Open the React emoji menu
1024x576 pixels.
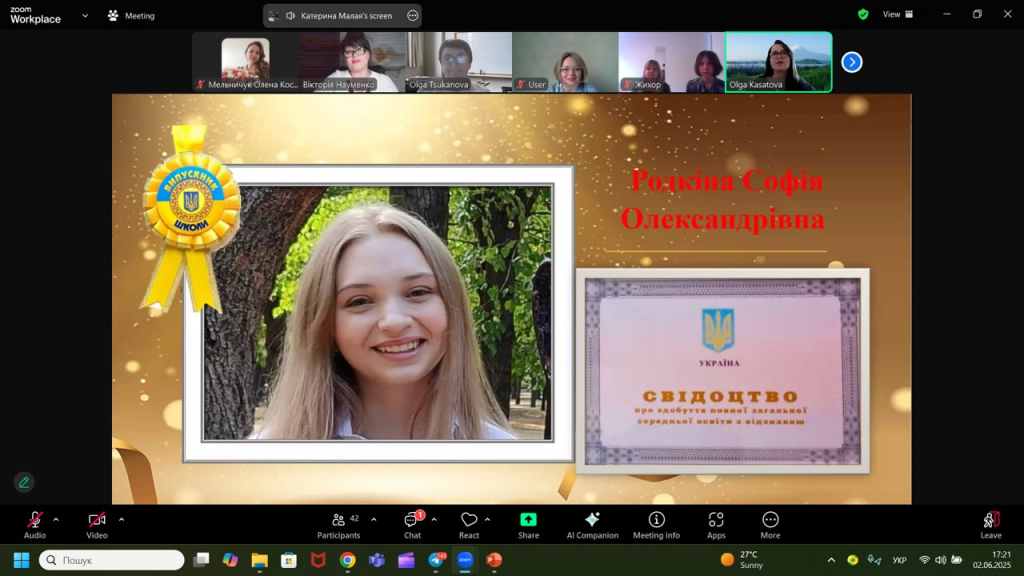click(x=469, y=524)
